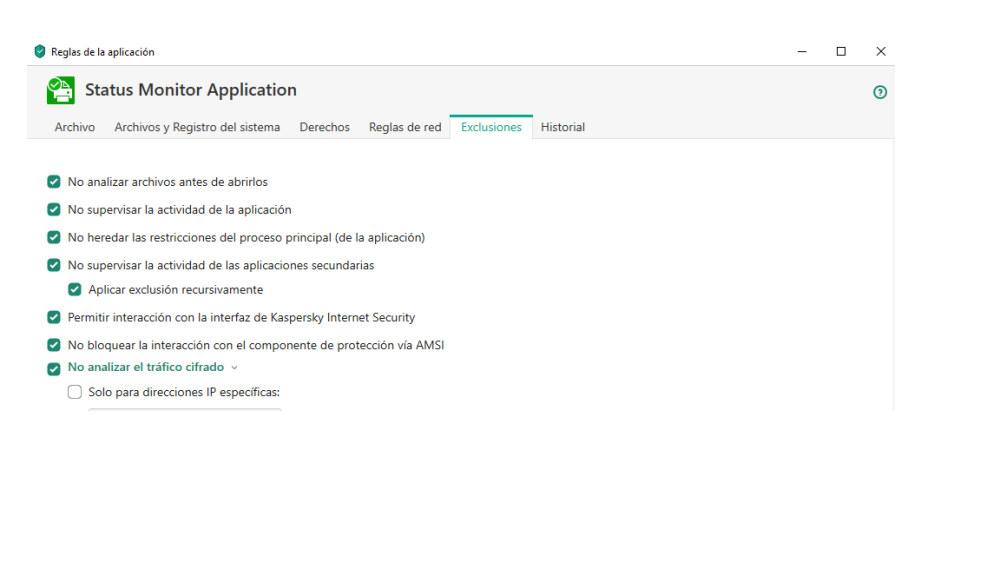Click the IP addresses input field edge

[x=184, y=409]
